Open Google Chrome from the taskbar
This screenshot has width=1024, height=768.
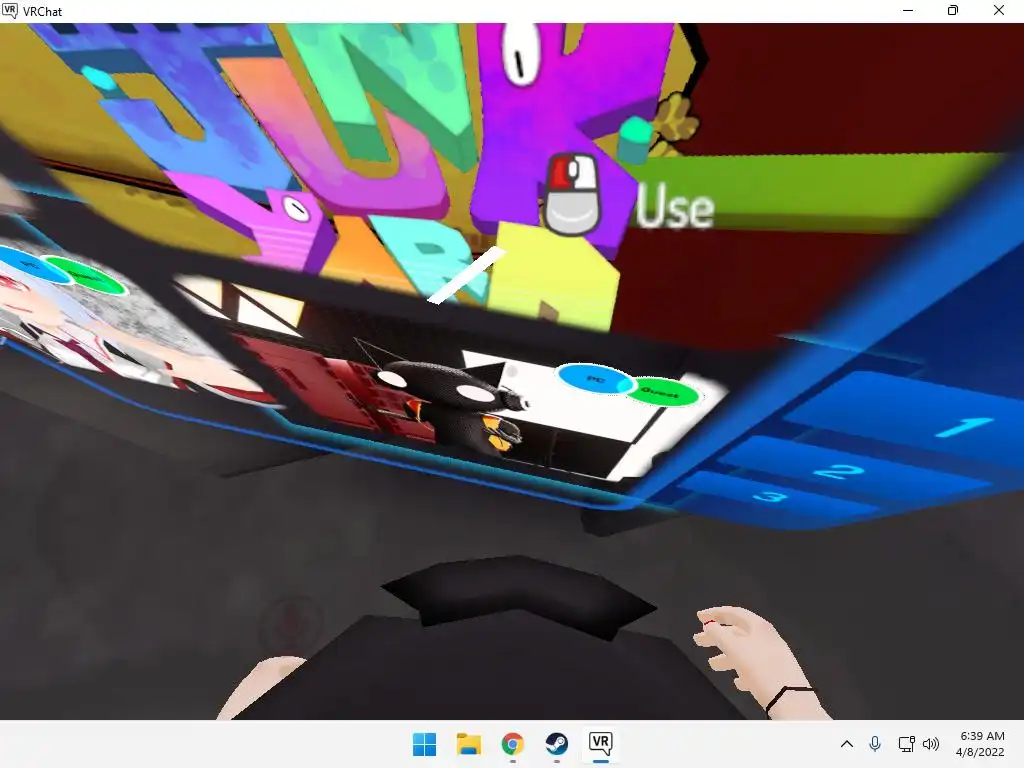[513, 744]
